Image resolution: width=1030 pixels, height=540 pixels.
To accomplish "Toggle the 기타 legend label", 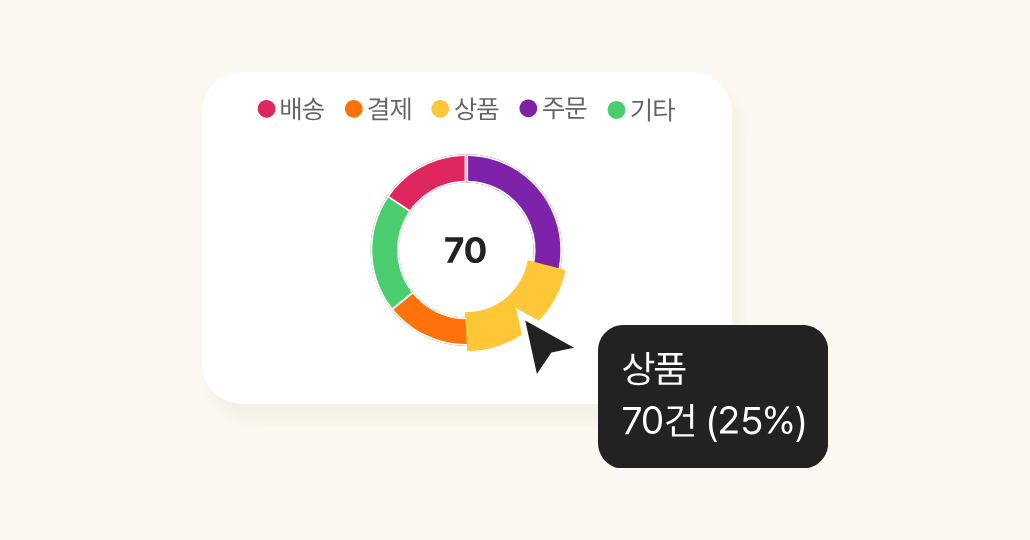I will (x=652, y=110).
